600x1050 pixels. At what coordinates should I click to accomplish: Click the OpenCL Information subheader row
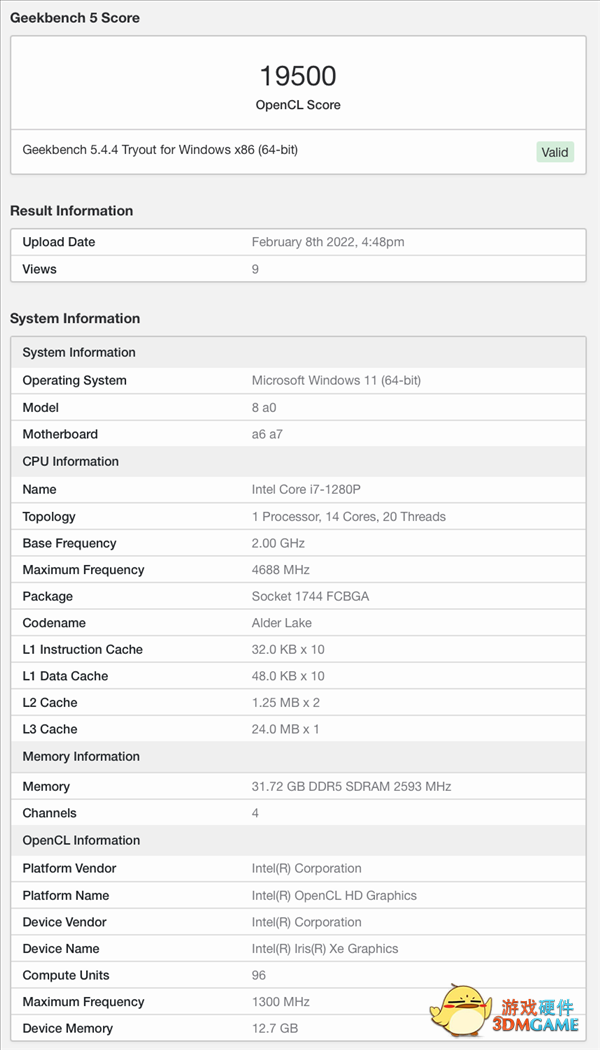299,840
